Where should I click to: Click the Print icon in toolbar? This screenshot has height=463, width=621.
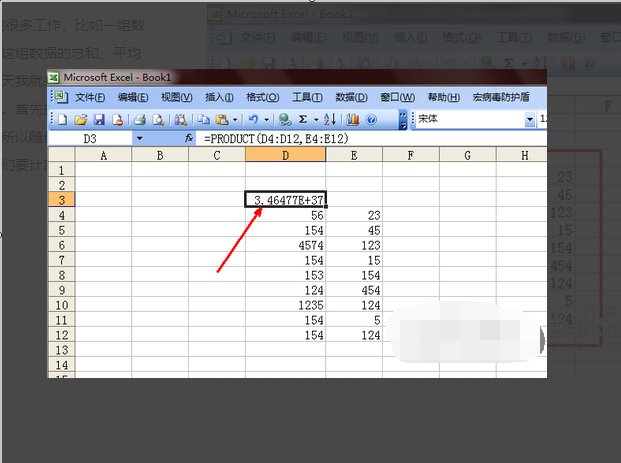[139, 119]
